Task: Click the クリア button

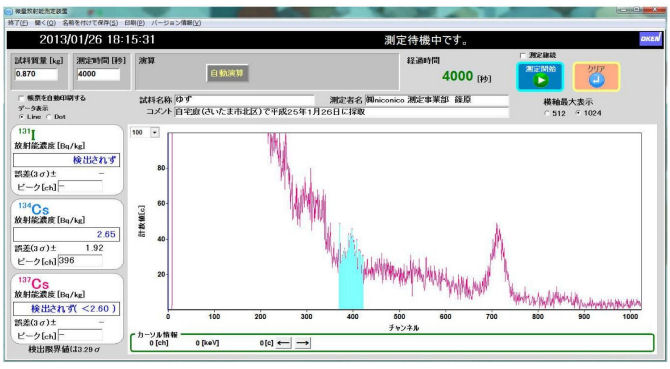Action: tap(596, 76)
